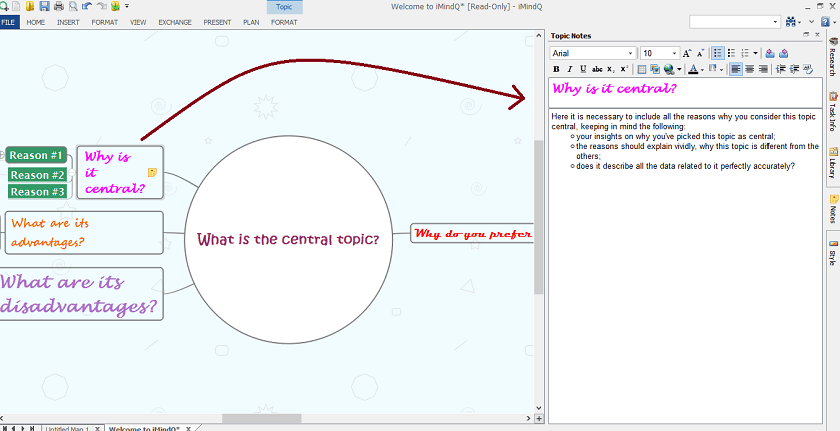This screenshot has width=840, height=431.
Task: Click the font color A swatch
Action: pos(693,69)
